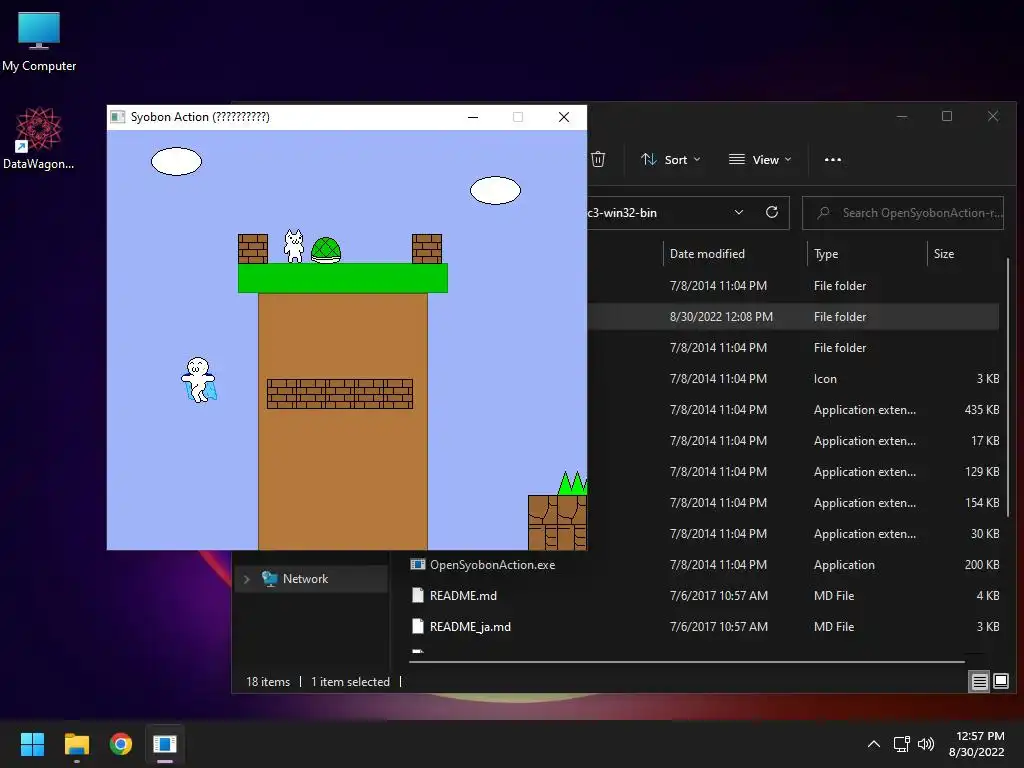Switch to large thumbnails view icon

pyautogui.click(x=1000, y=682)
